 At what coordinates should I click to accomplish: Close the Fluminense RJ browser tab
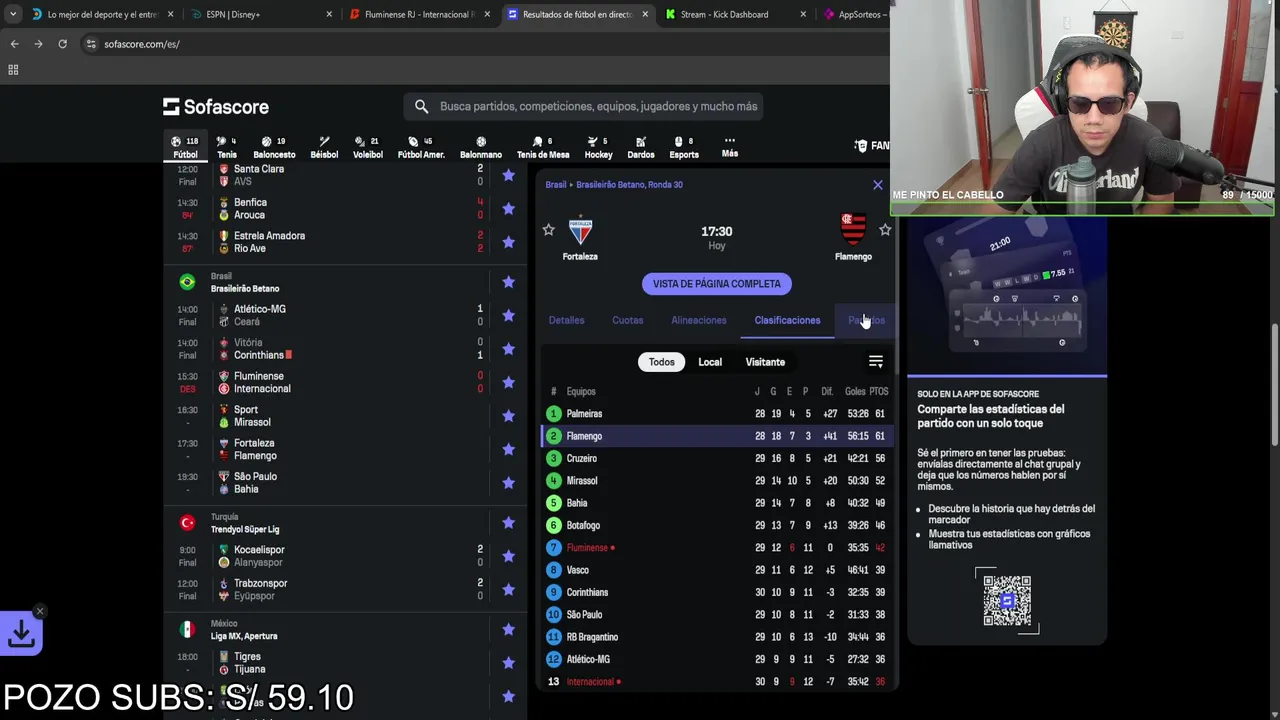point(487,14)
